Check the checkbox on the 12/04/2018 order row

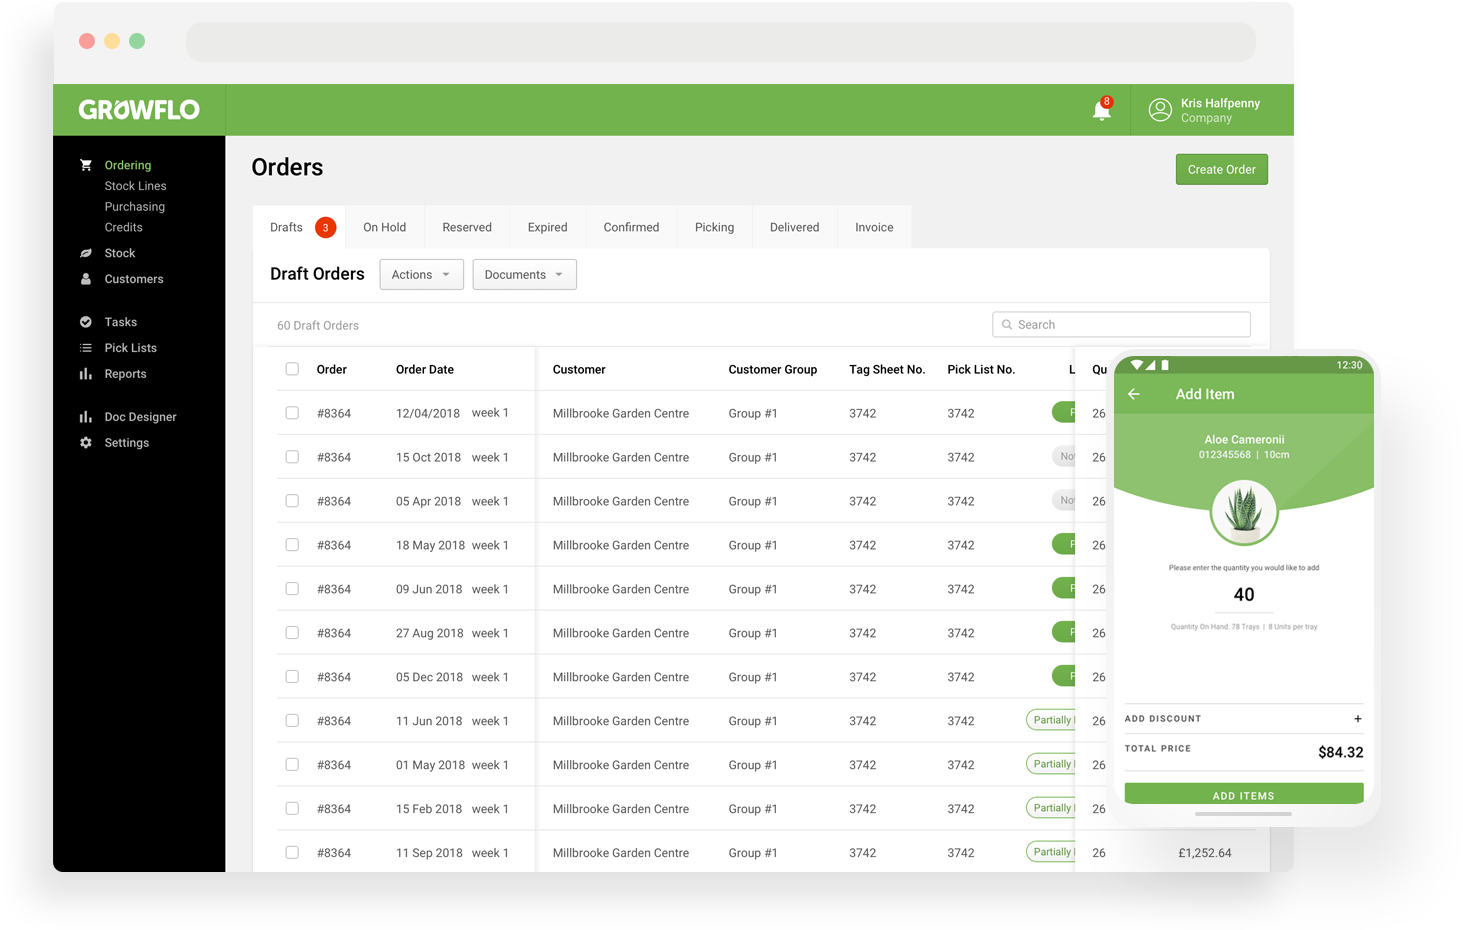point(292,412)
